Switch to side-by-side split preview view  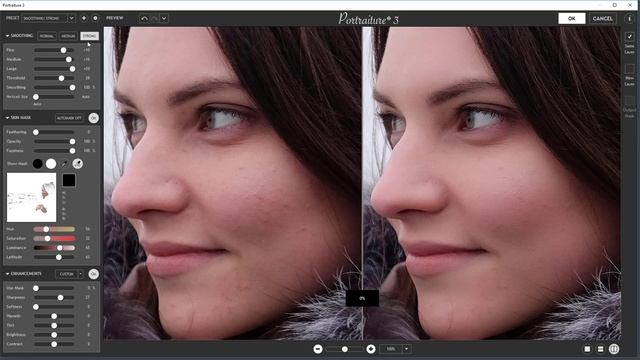tap(614, 349)
